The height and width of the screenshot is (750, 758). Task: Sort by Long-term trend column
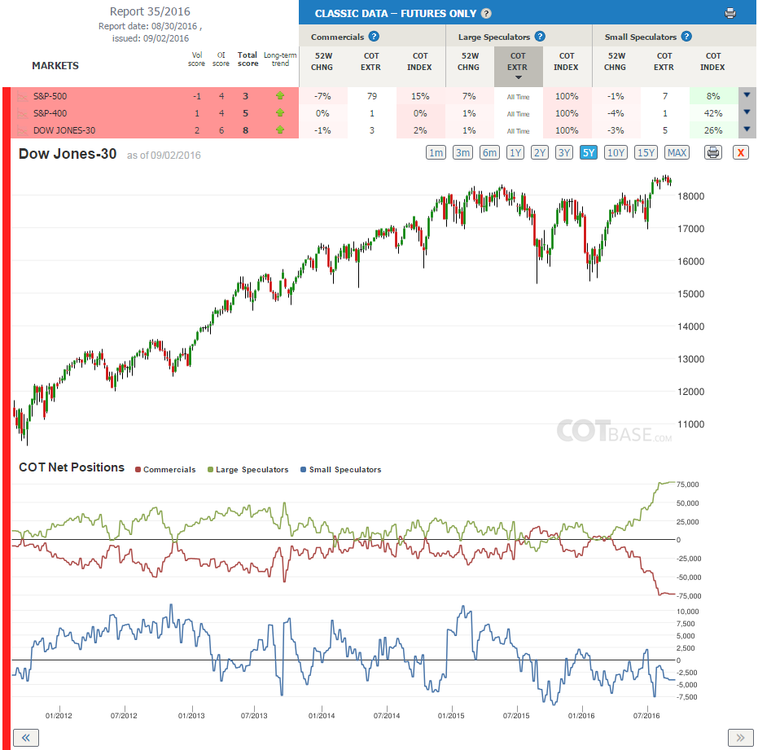point(280,59)
